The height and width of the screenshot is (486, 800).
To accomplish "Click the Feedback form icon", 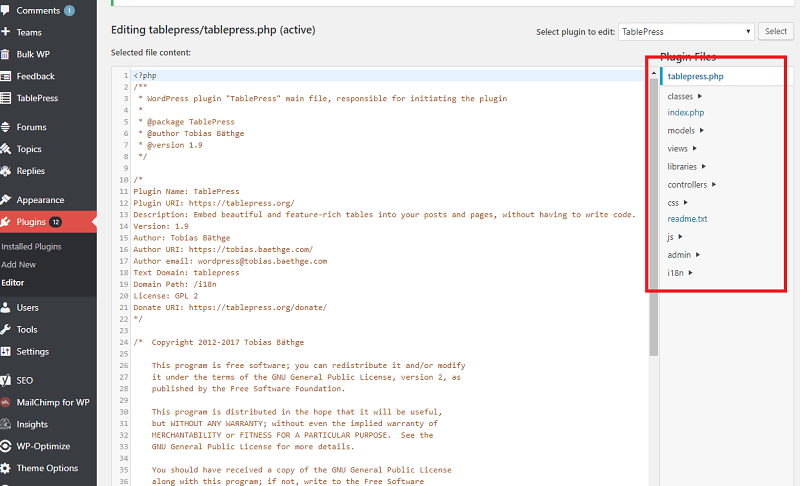I will (x=5, y=76).
